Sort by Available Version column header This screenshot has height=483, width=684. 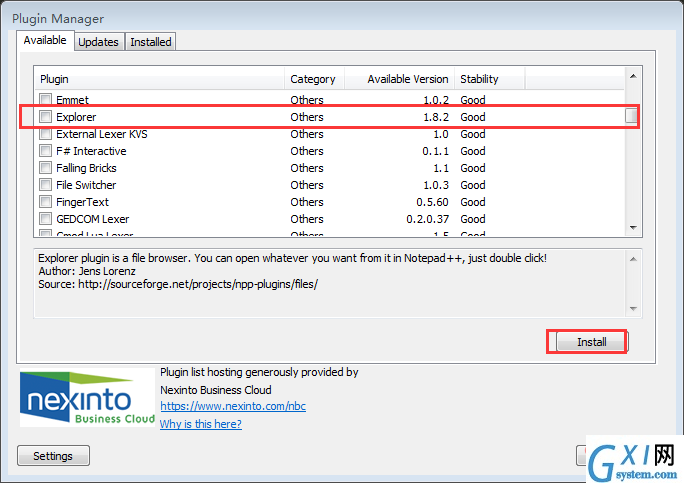(x=400, y=79)
